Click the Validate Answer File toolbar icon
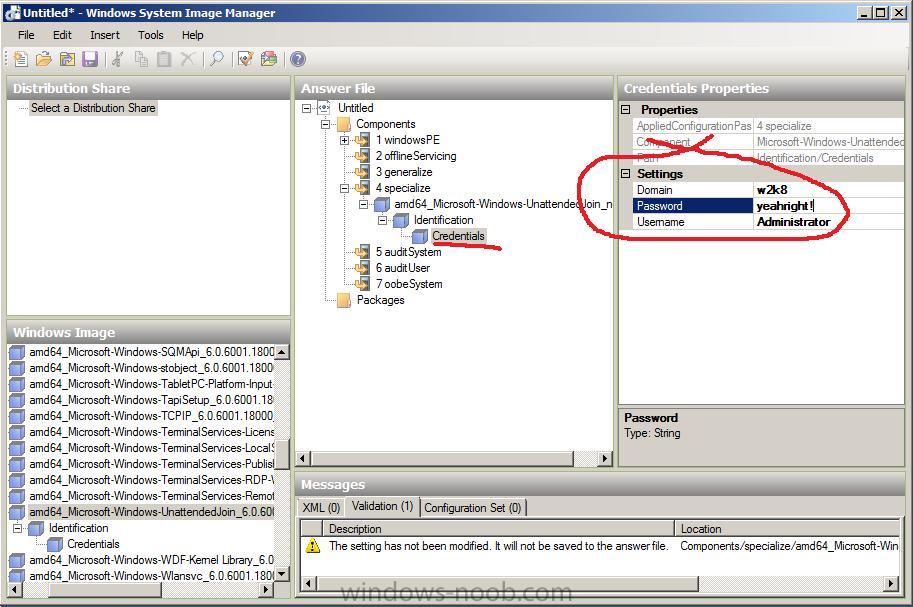 246,59
